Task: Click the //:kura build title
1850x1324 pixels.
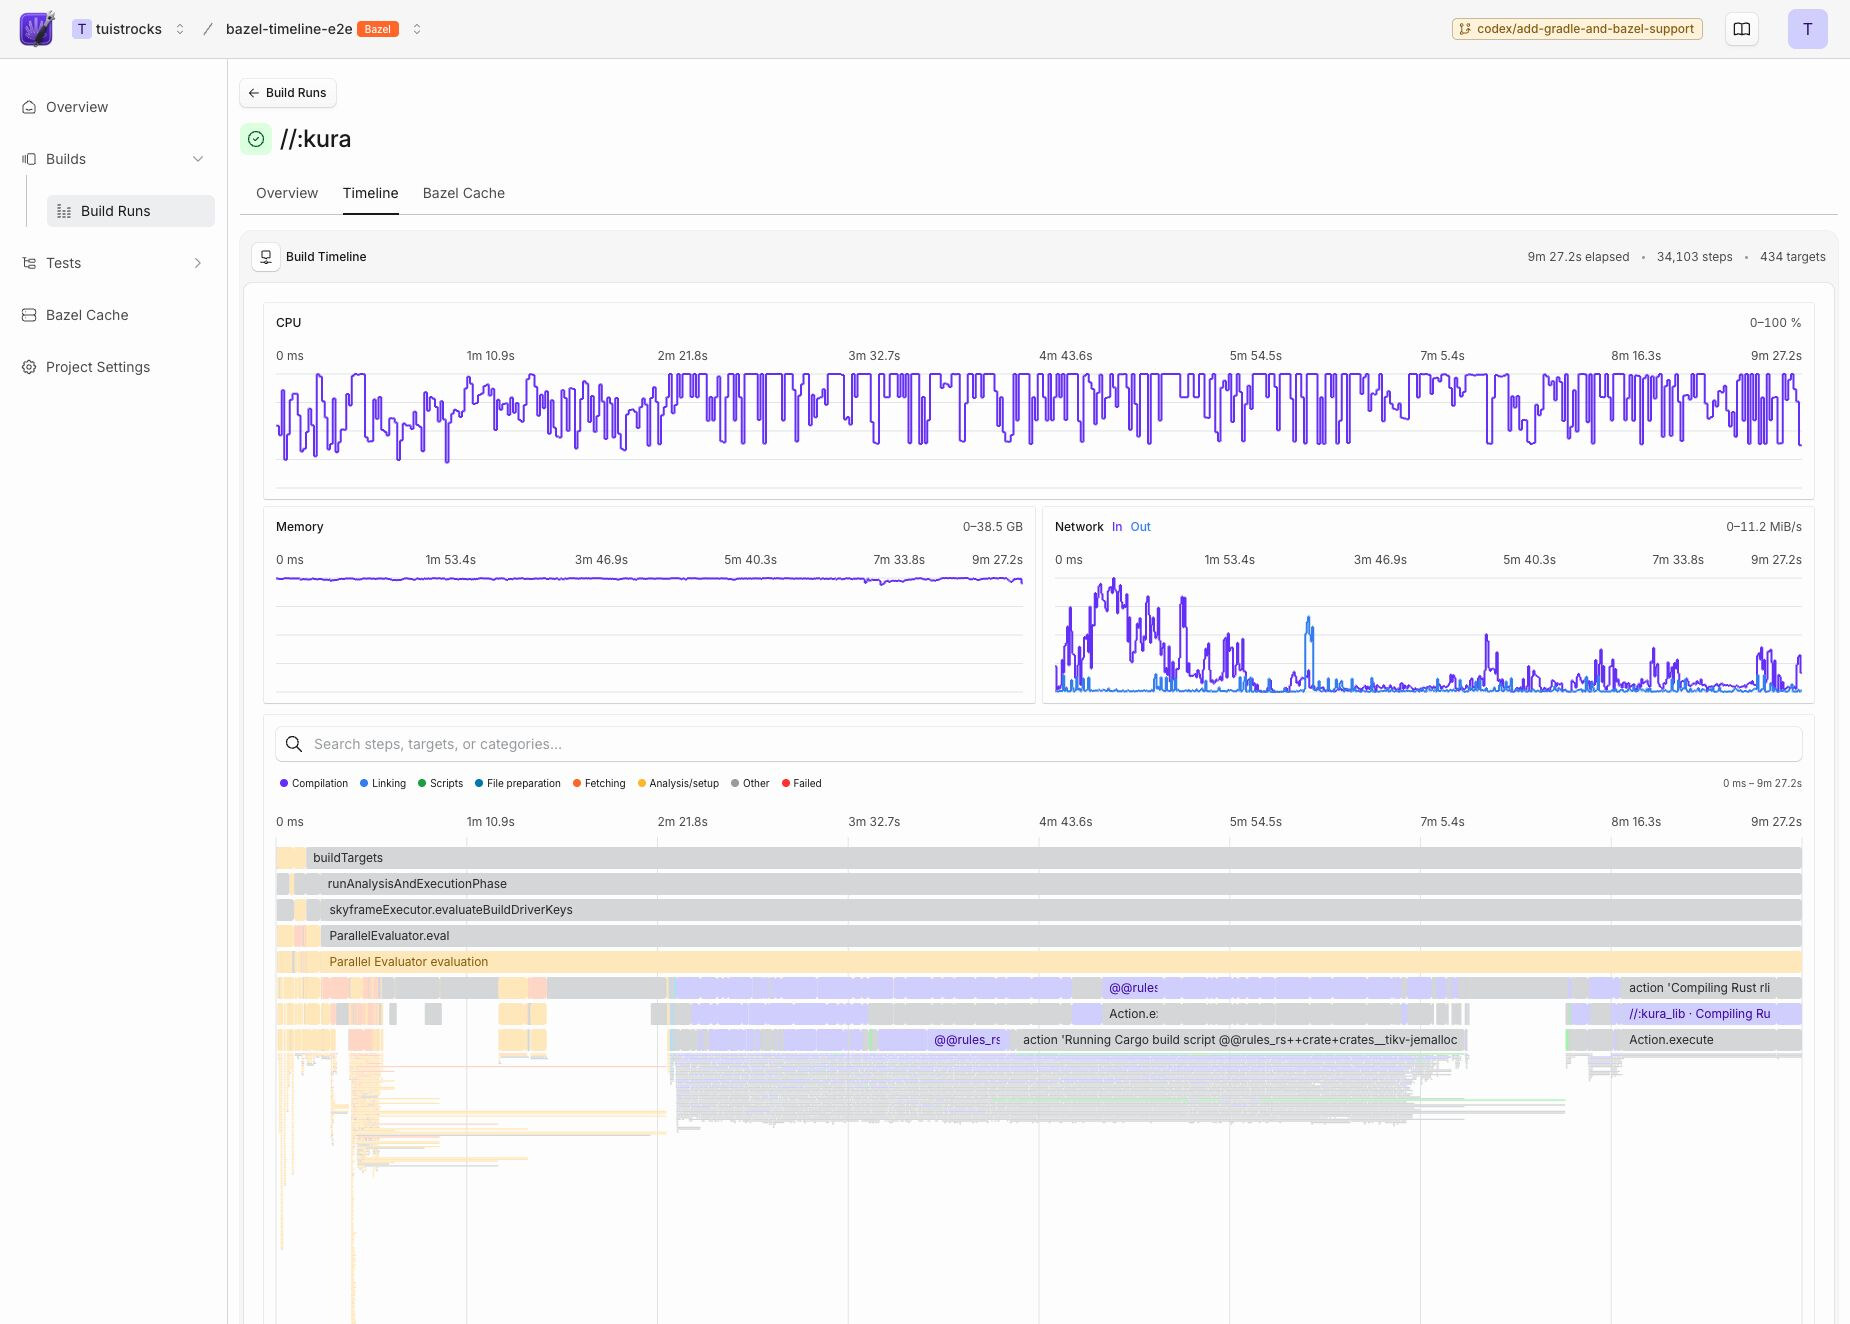Action: coord(315,139)
